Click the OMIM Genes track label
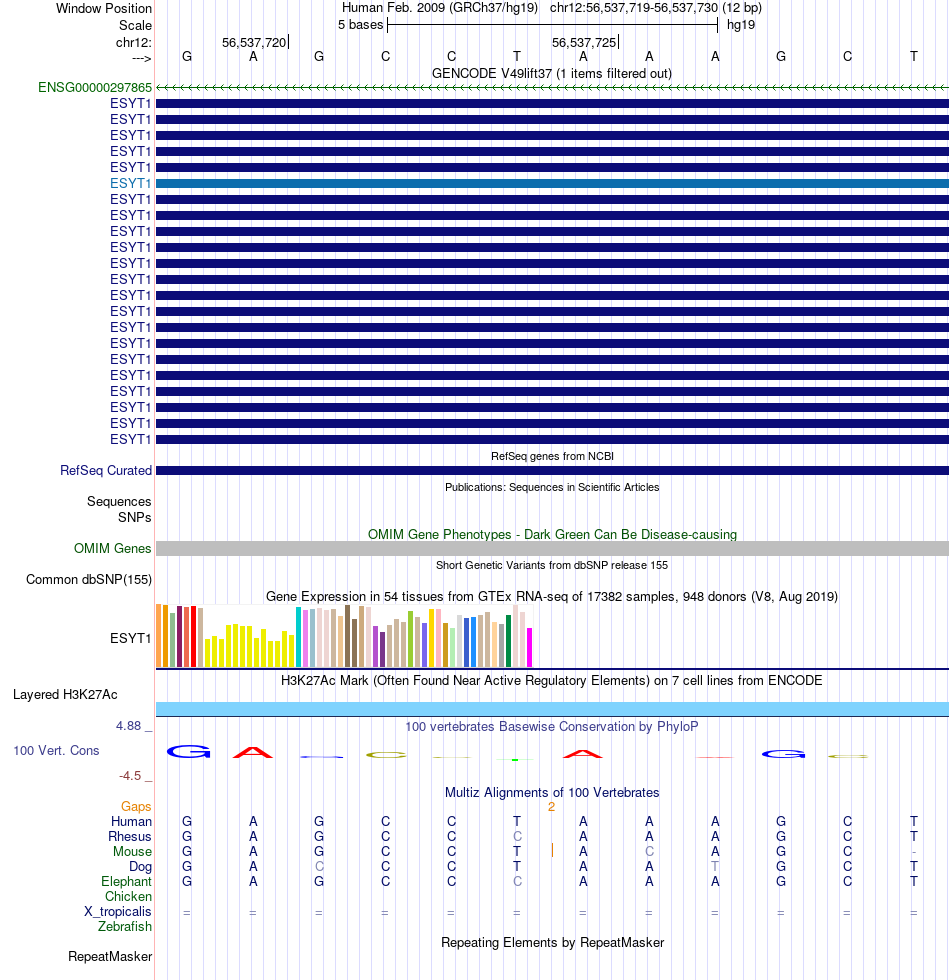Screen dimensions: 950x980 pyautogui.click(x=112, y=548)
